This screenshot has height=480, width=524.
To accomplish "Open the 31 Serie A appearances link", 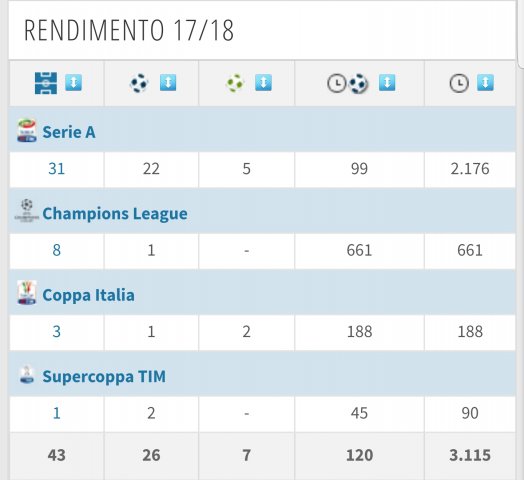I will 56,169.
